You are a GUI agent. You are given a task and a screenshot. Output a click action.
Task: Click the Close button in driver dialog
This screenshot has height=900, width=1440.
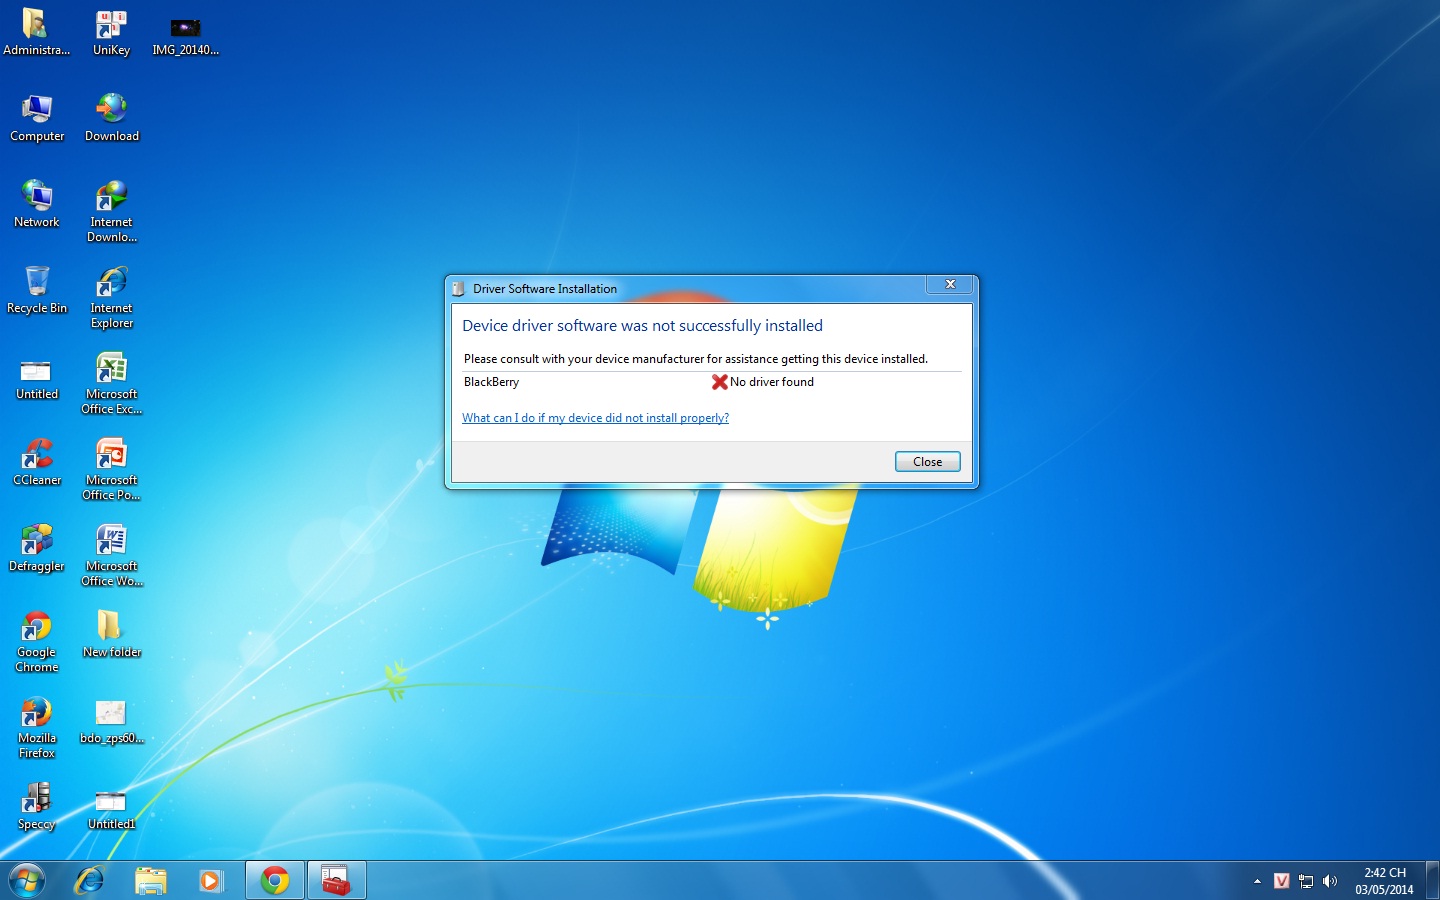click(927, 461)
